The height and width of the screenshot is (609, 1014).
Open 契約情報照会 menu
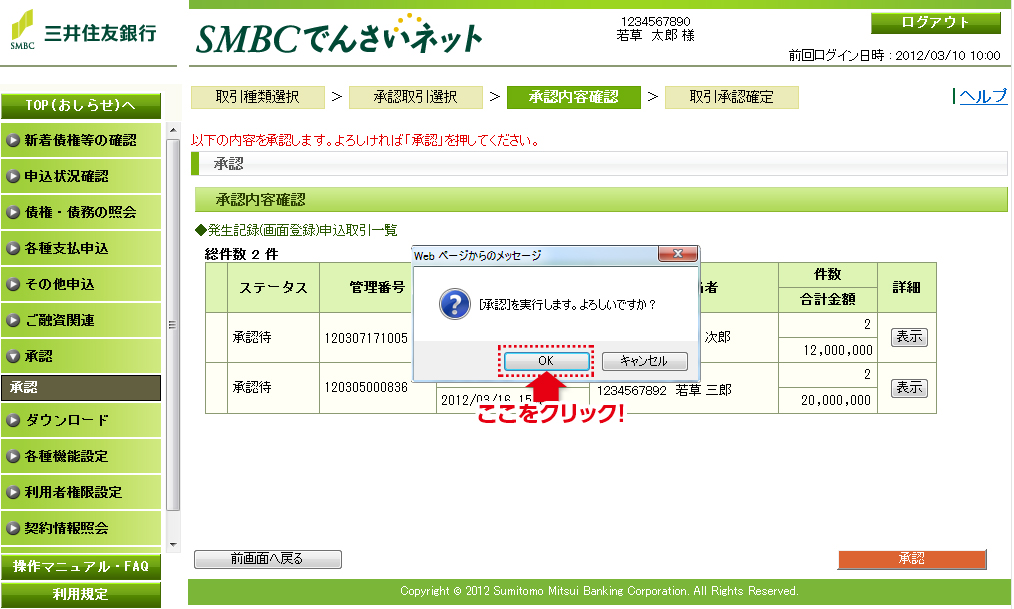coord(81,528)
